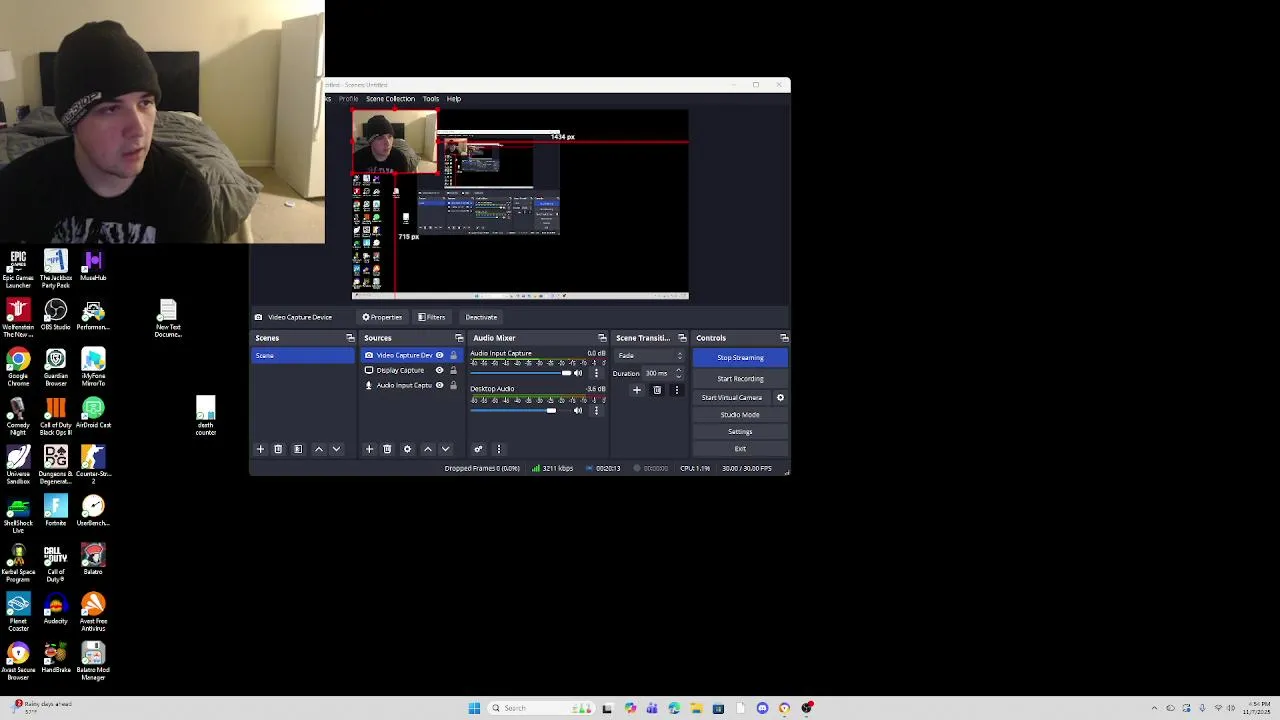Open virtual camera settings gear
This screenshot has height=720, width=1280.
(780, 398)
